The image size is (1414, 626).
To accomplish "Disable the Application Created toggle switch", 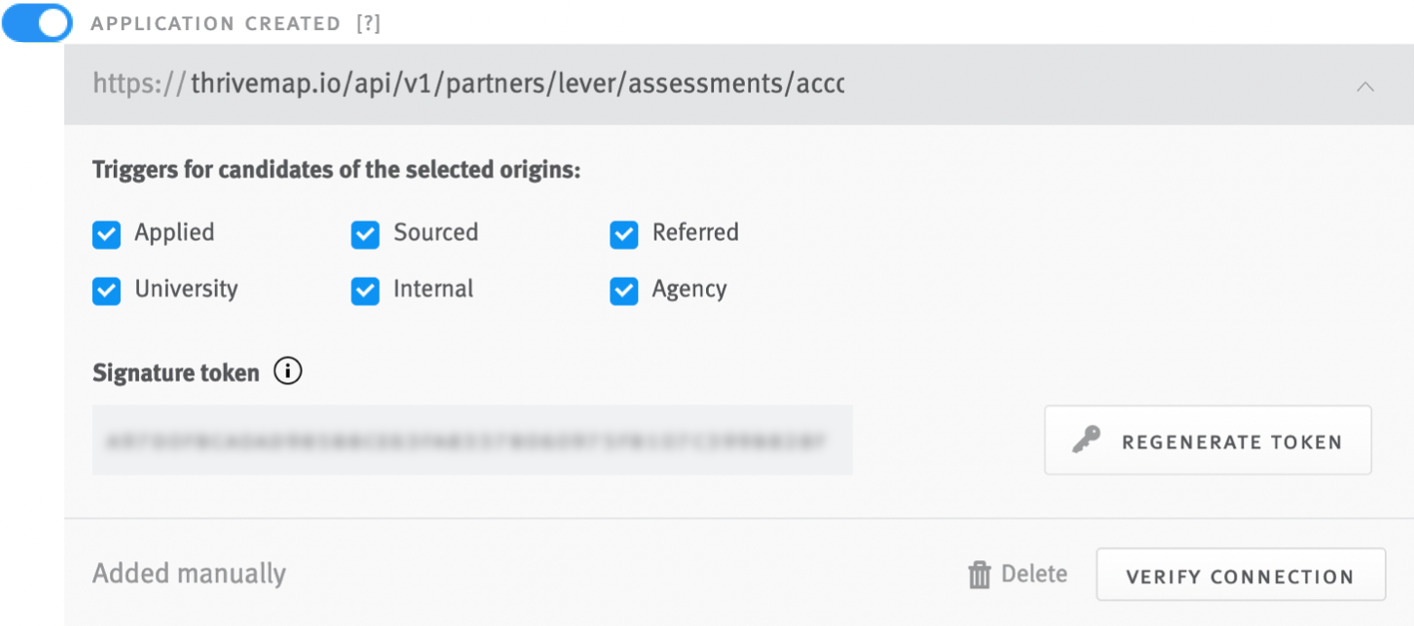I will pyautogui.click(x=37, y=23).
